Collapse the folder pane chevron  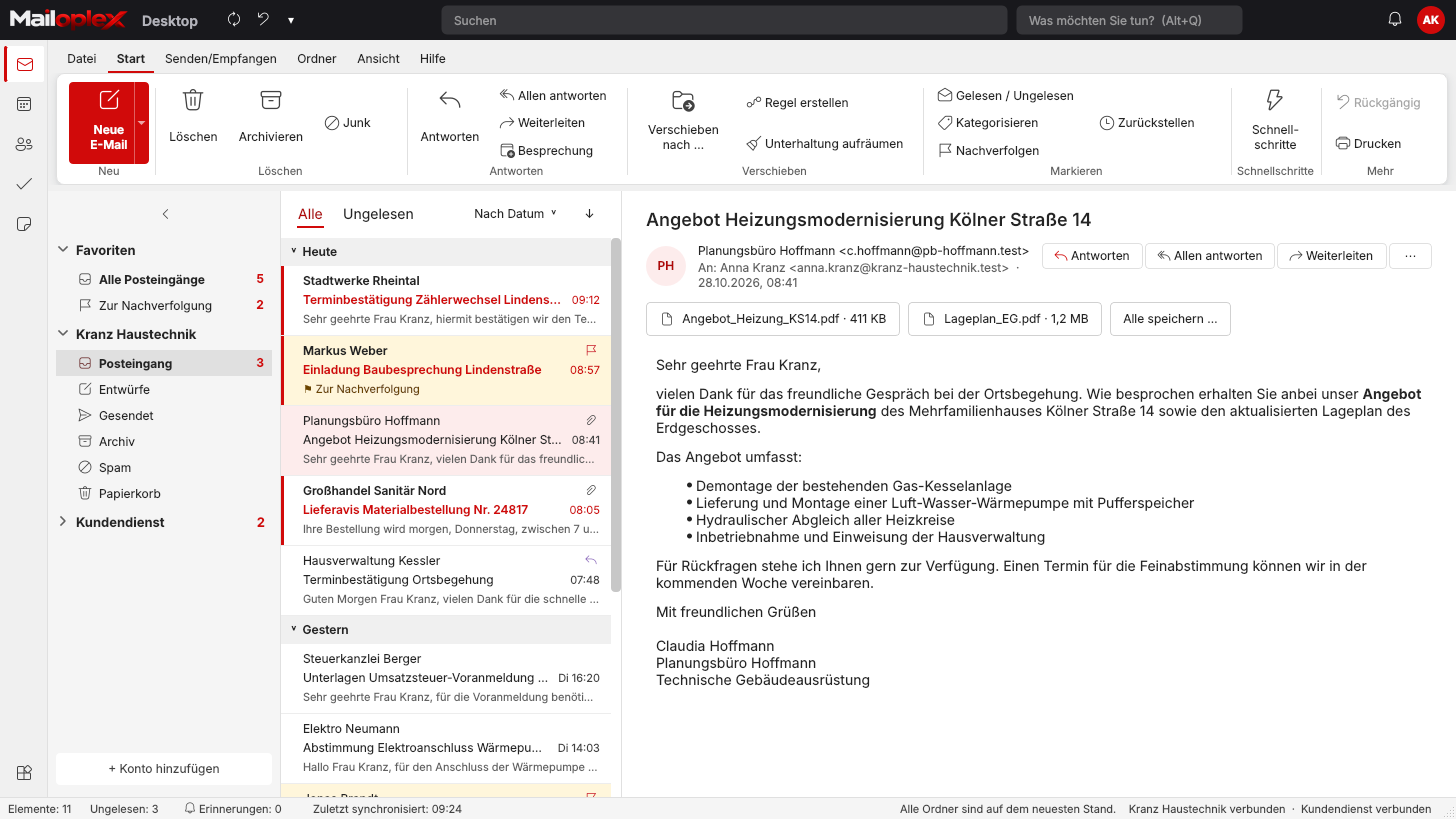166,214
